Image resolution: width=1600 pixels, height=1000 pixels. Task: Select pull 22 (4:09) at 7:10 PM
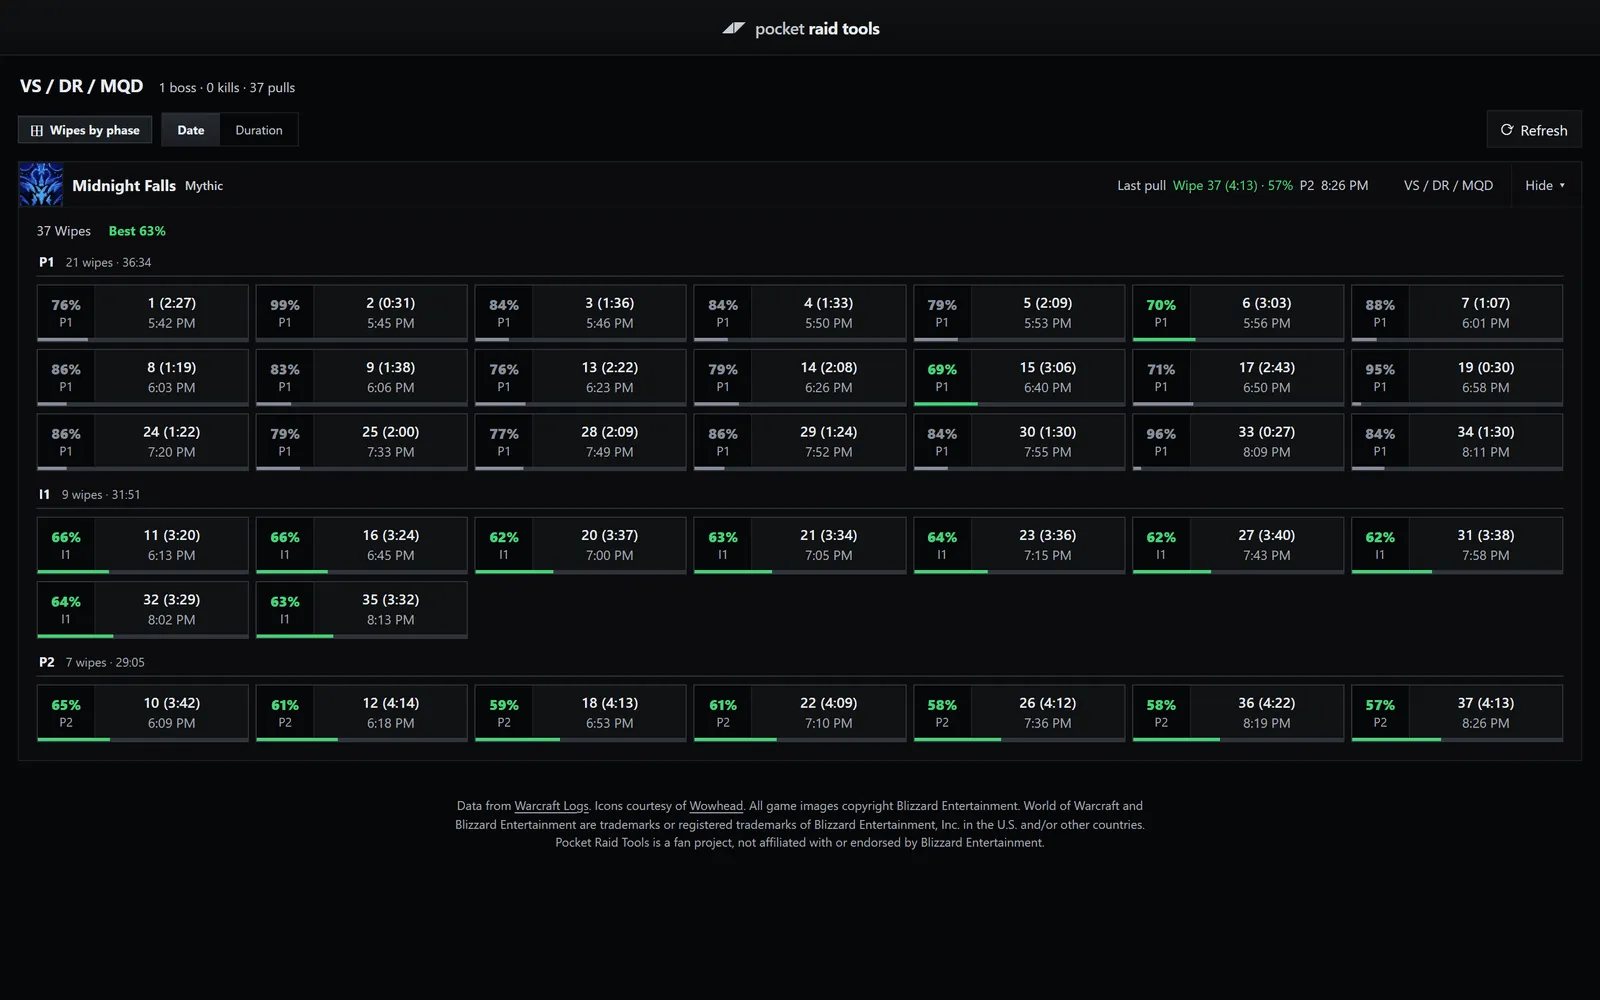[800, 713]
